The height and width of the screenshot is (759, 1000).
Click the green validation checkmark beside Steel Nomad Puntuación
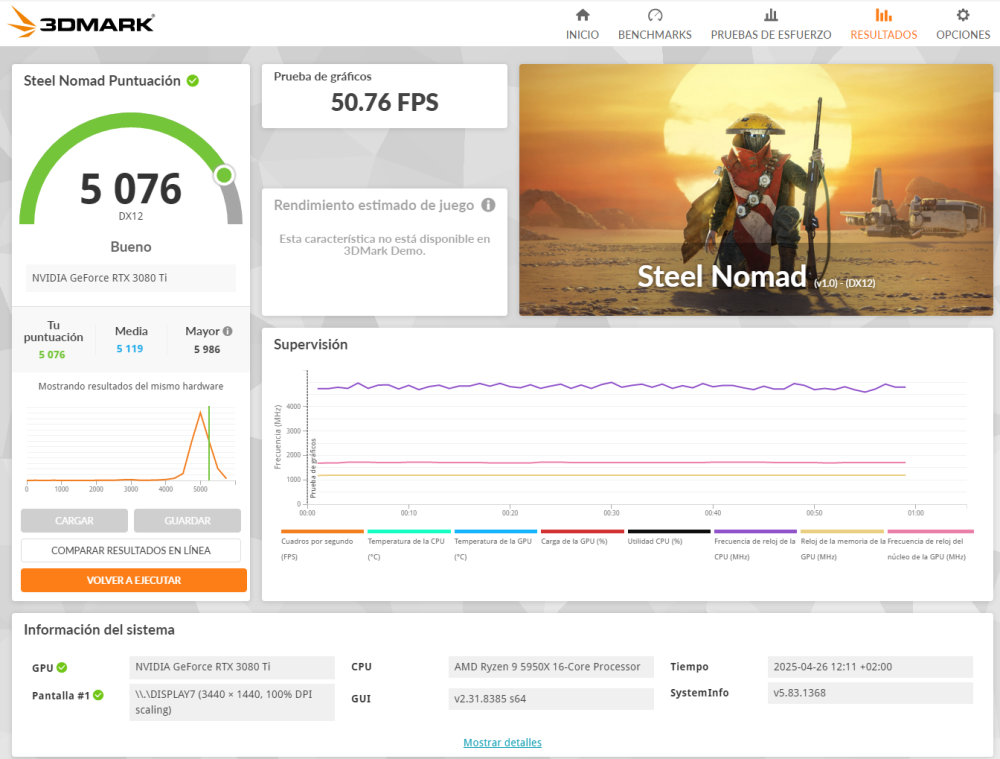[x=193, y=81]
